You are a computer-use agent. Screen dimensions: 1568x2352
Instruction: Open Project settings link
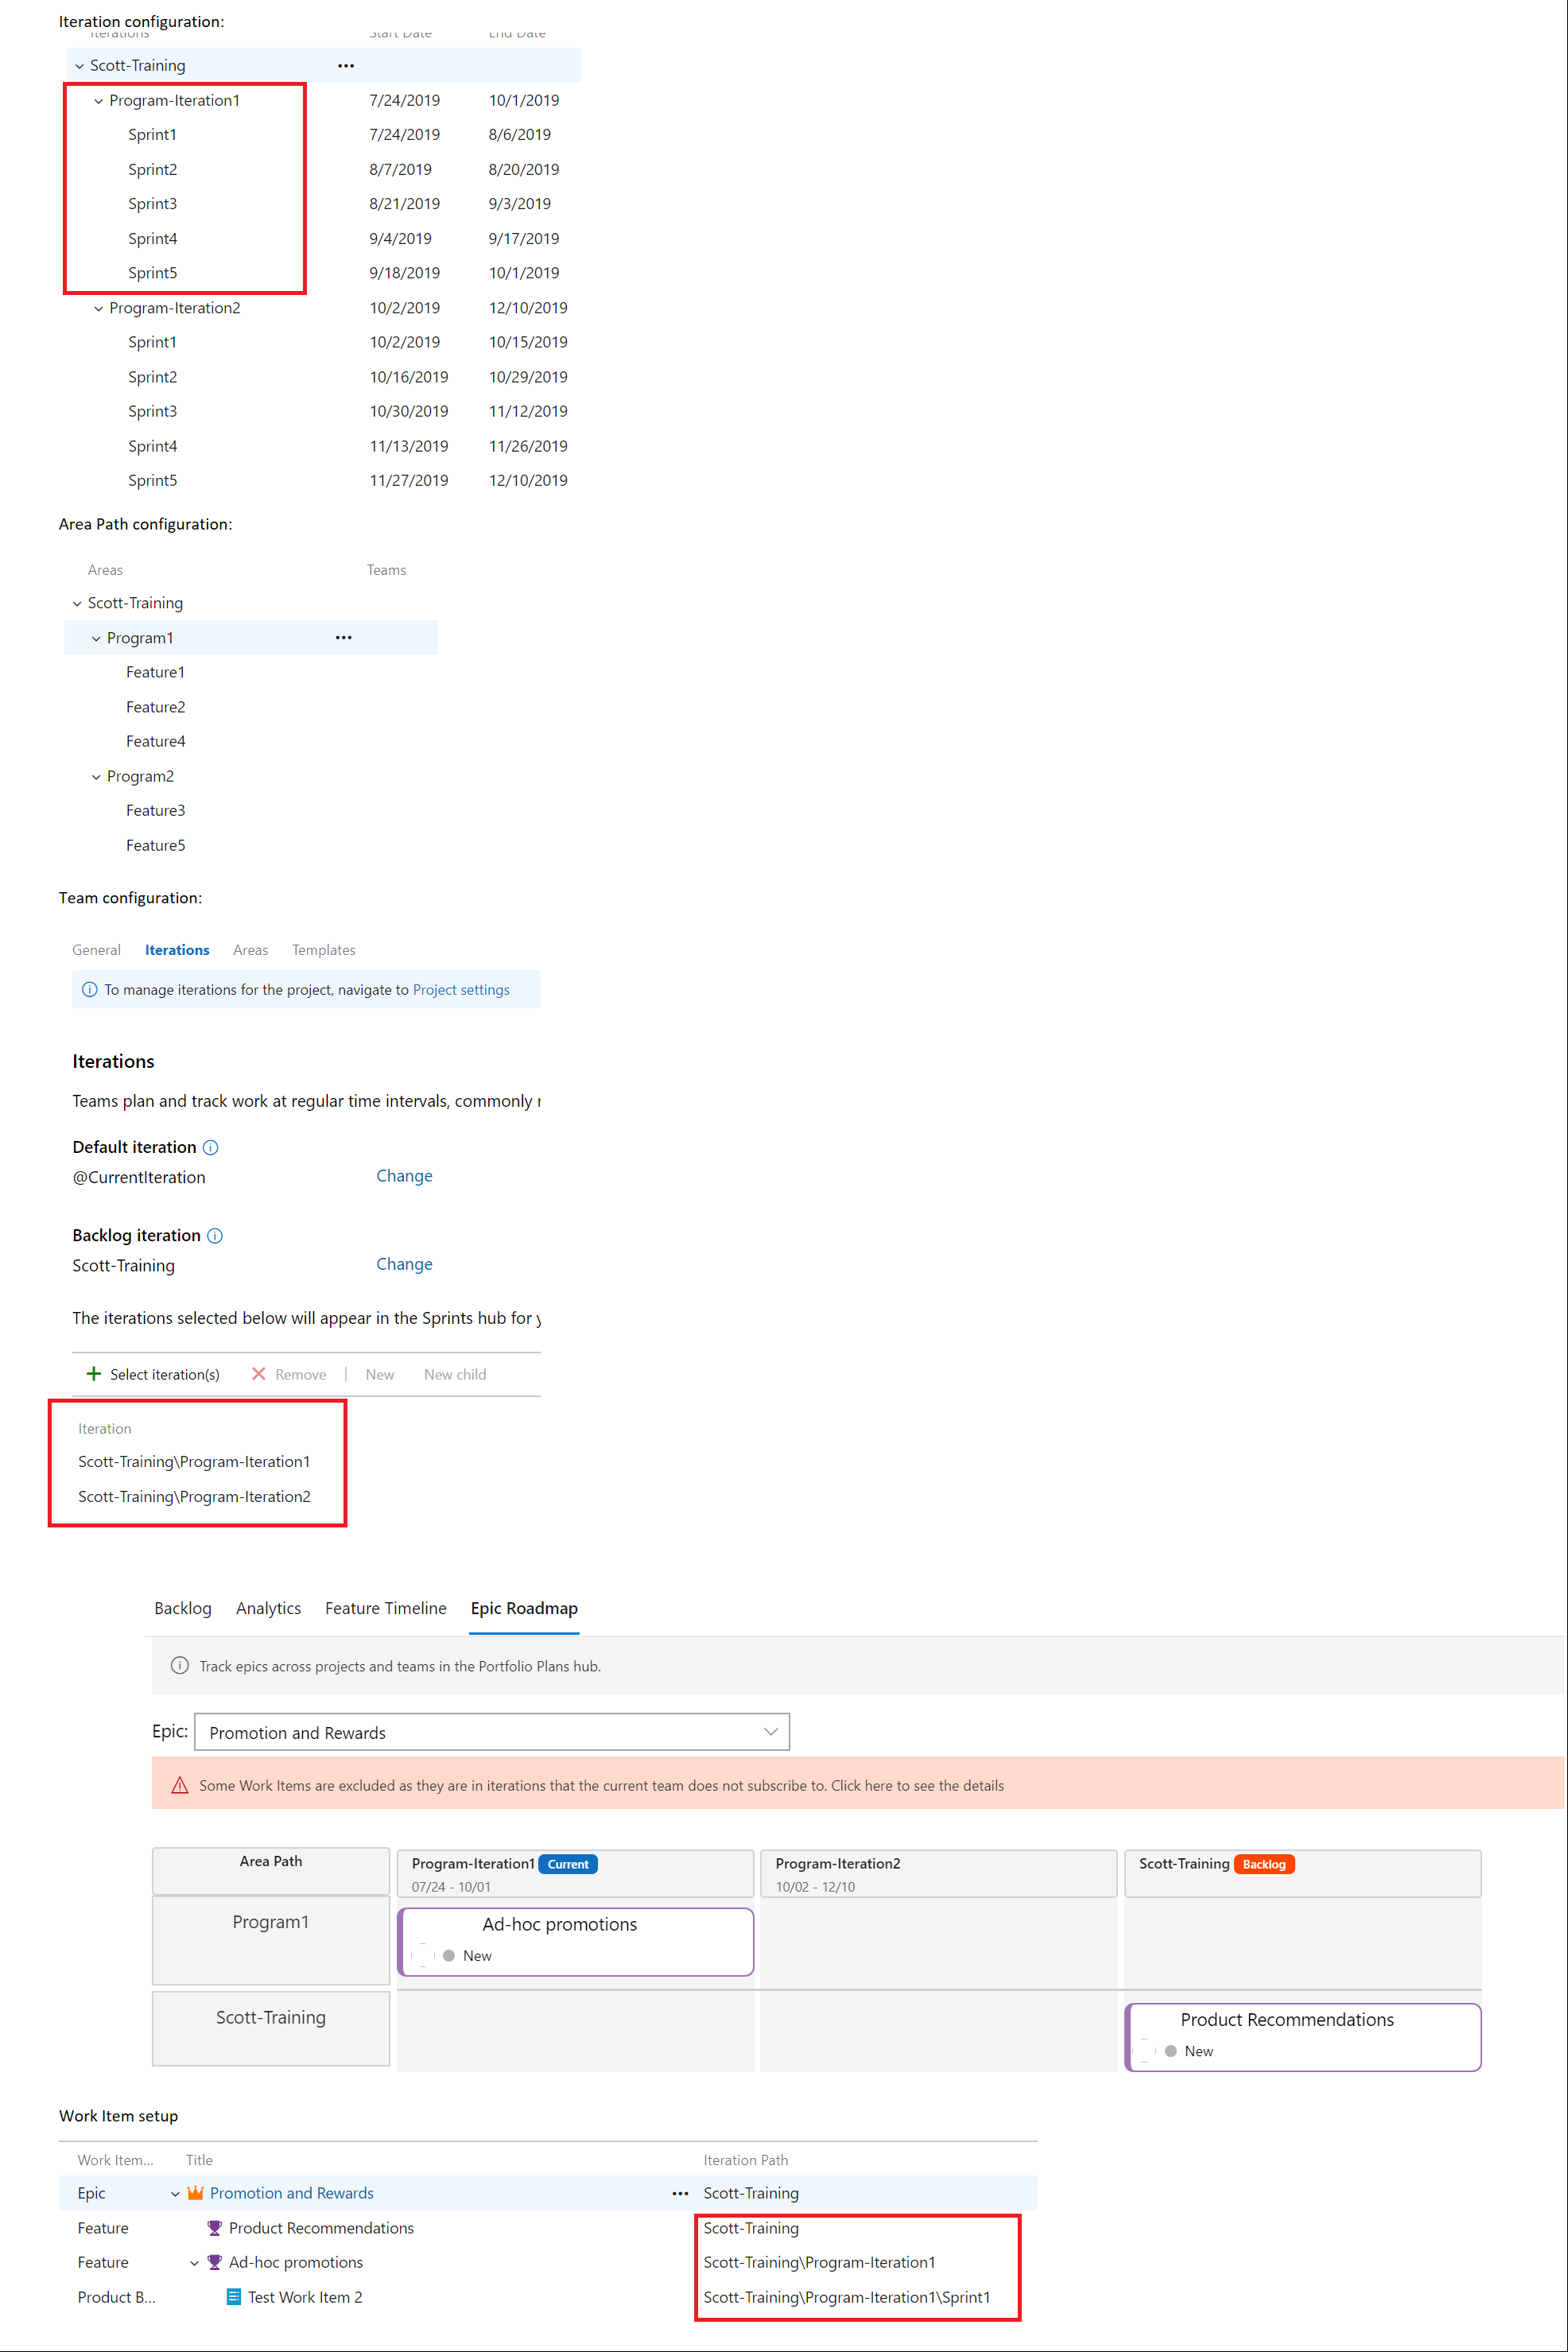[x=460, y=989]
